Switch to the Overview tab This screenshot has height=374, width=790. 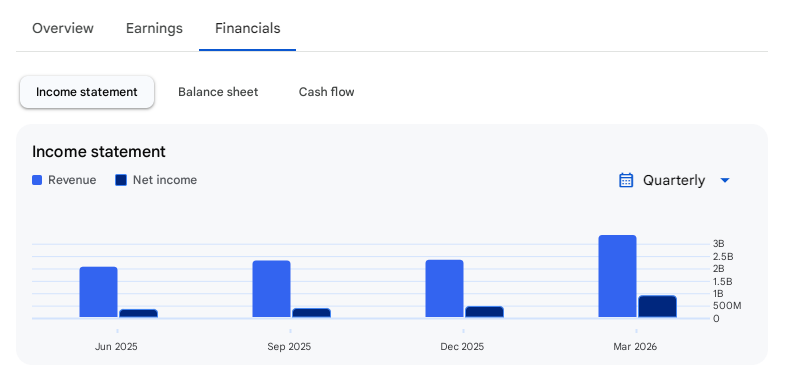point(63,28)
